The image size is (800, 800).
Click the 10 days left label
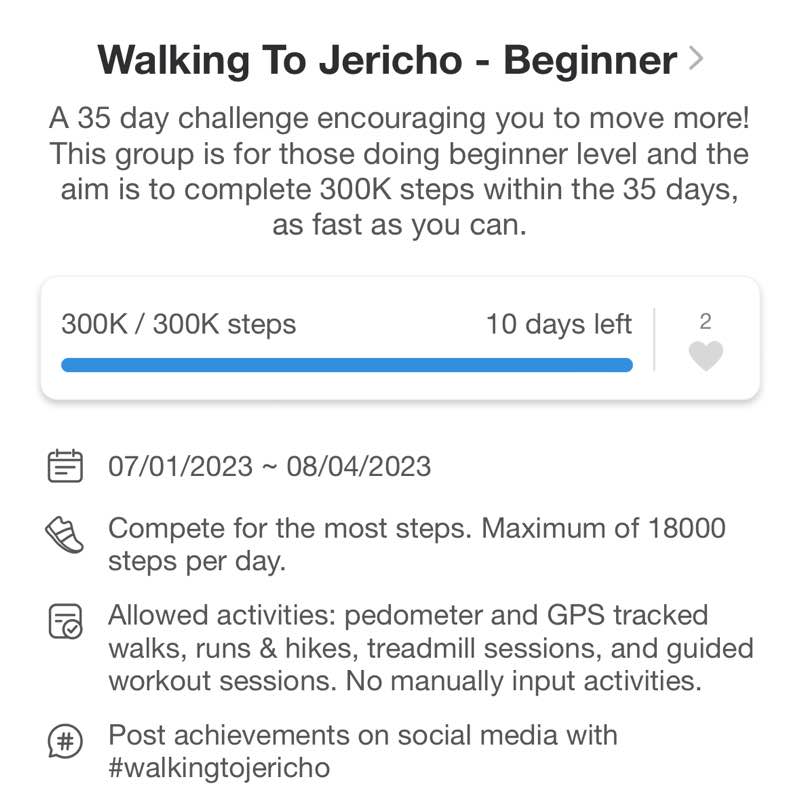pos(559,325)
